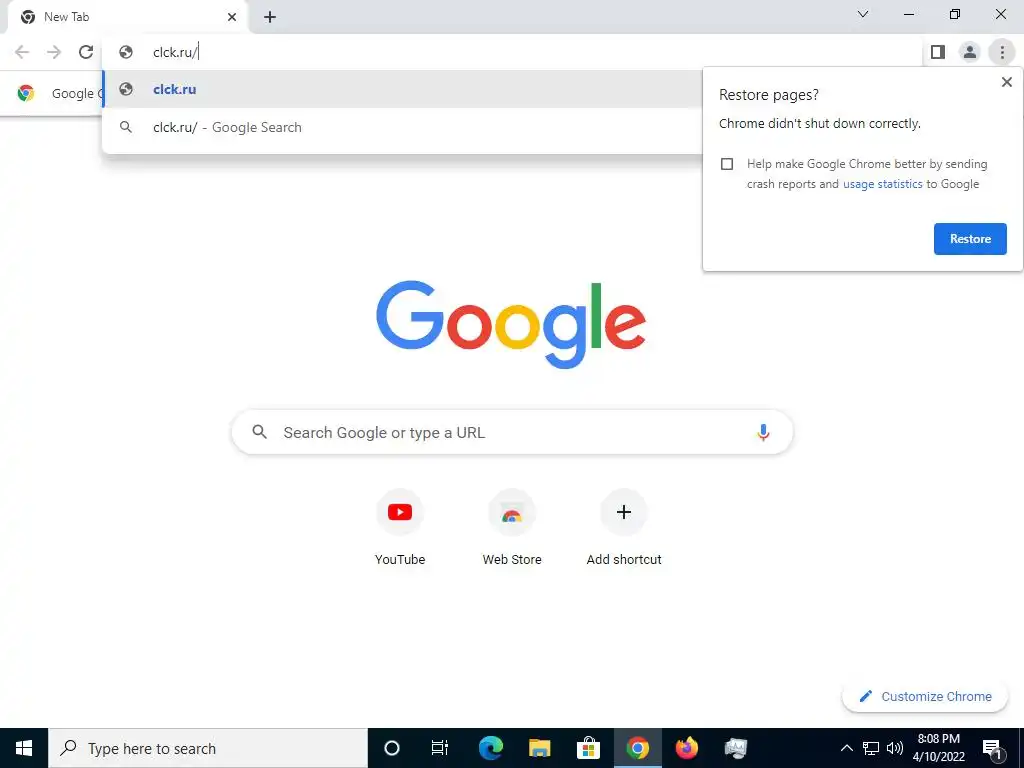Open the tab search chevron
This screenshot has height=768, width=1024.
click(863, 14)
